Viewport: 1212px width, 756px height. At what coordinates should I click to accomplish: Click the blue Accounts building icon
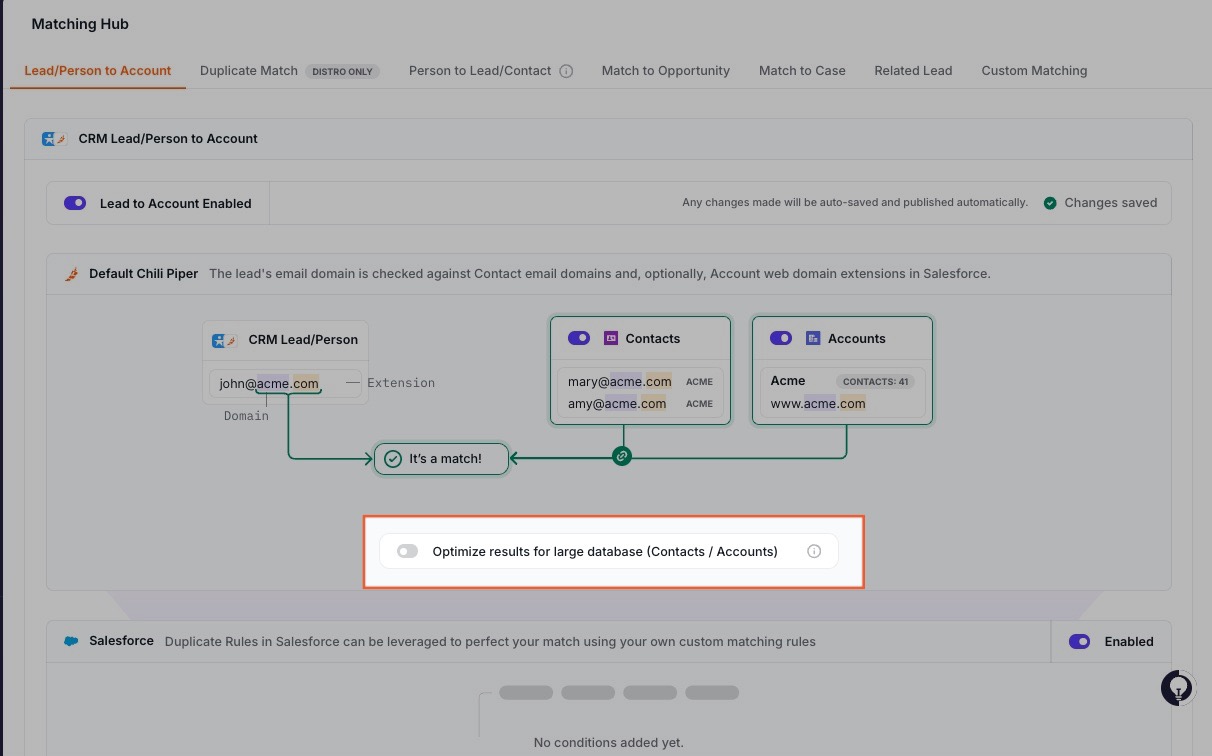pos(813,338)
